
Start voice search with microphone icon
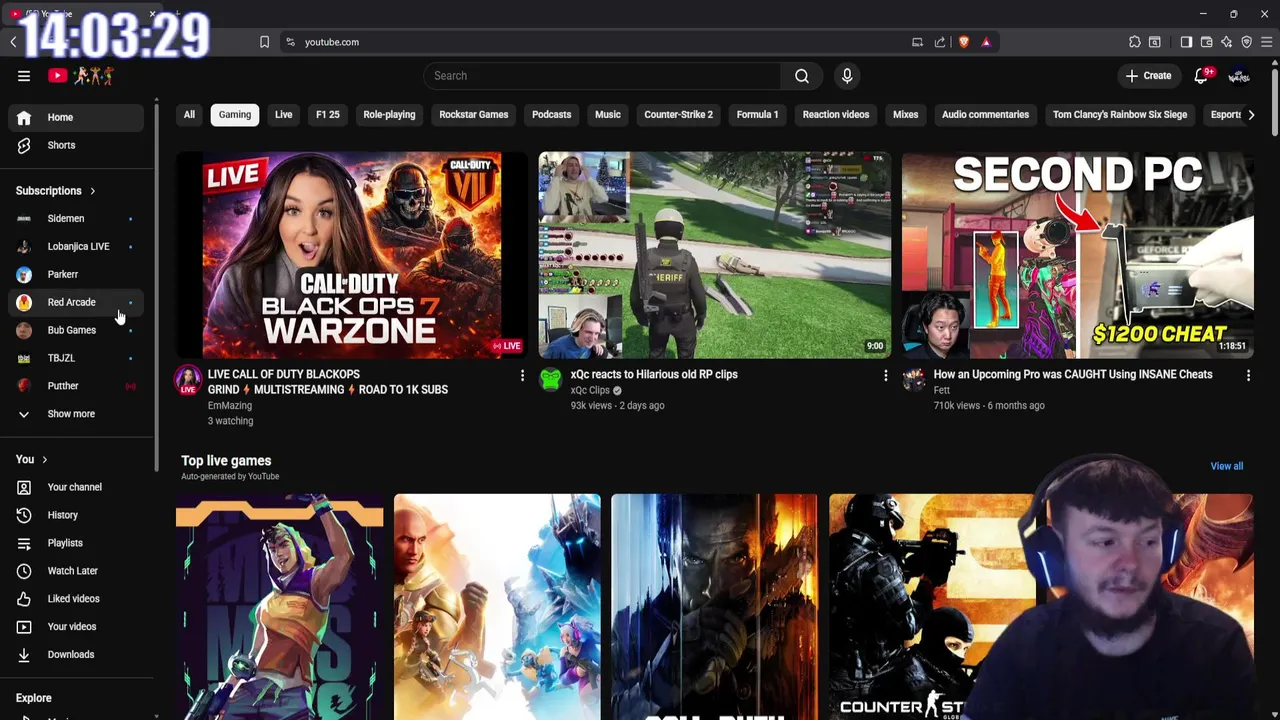tap(847, 76)
